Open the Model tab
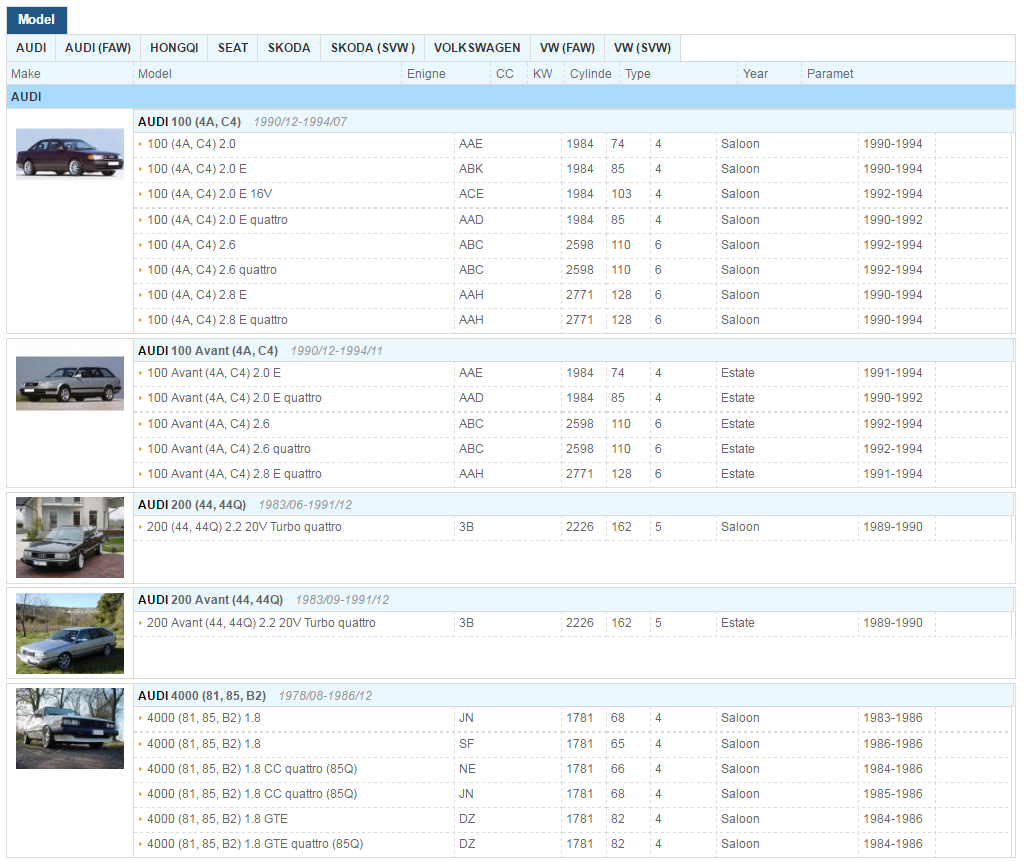 pyautogui.click(x=37, y=20)
